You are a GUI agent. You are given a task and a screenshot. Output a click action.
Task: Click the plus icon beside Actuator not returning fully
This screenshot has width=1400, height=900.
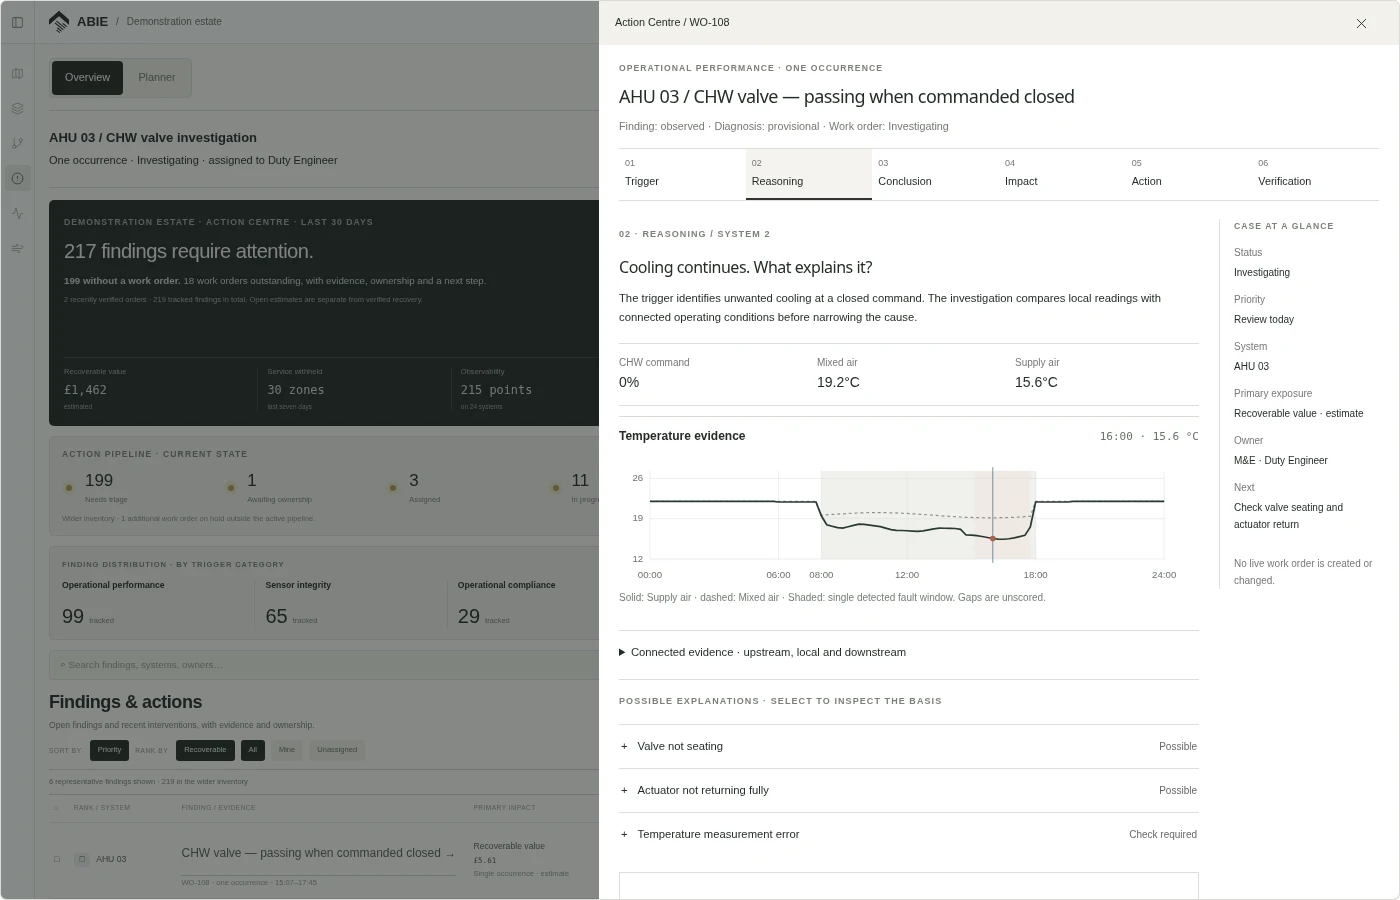pos(624,790)
